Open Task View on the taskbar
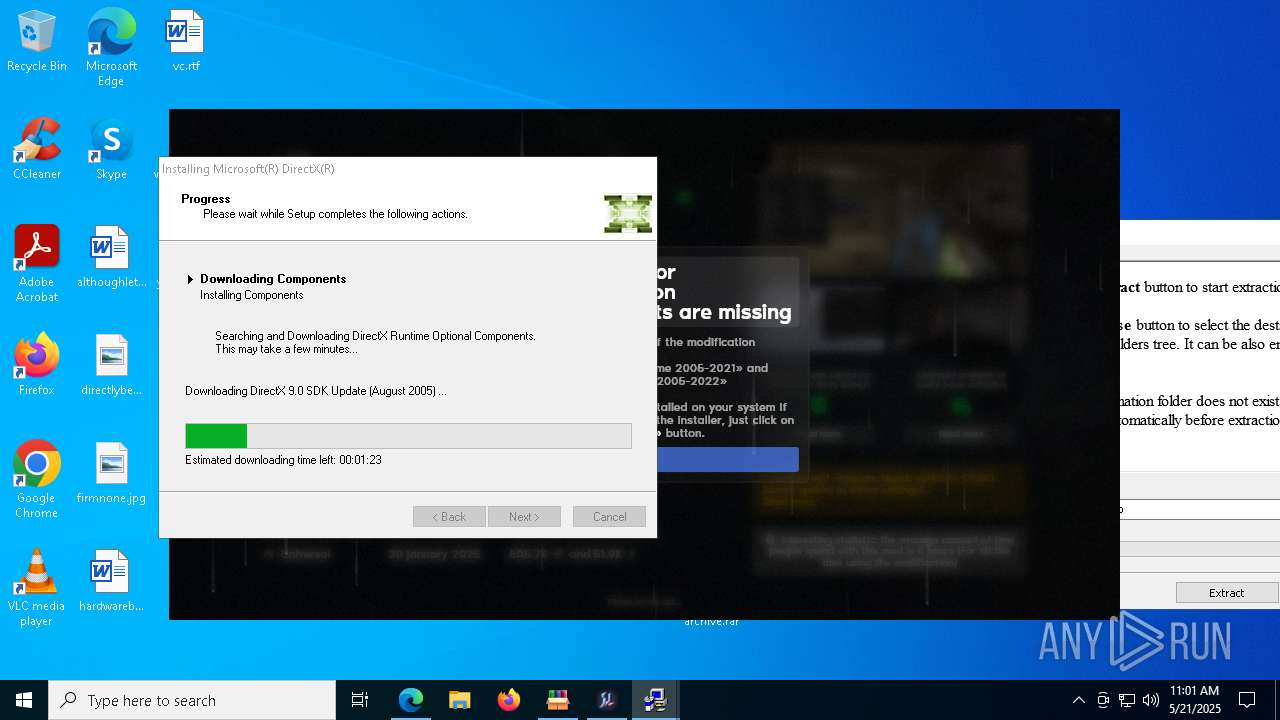Screen dimensions: 1280x720 pos(360,700)
